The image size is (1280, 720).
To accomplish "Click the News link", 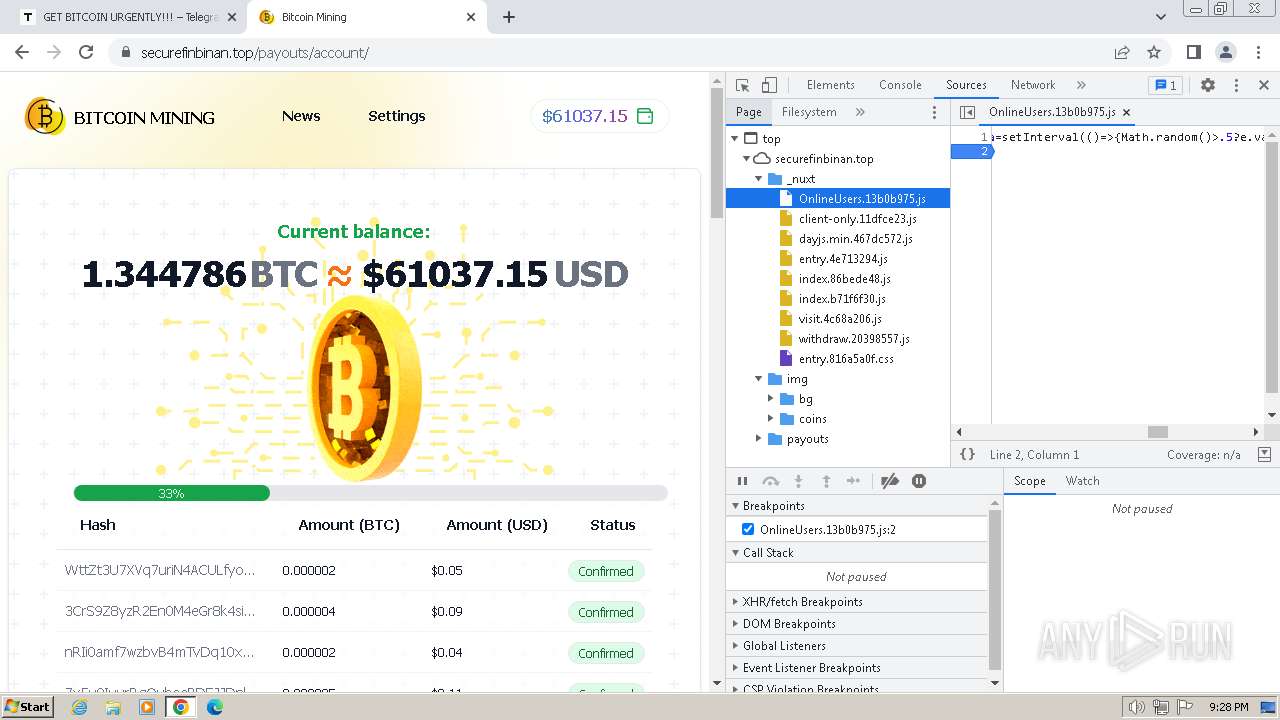I will coord(301,116).
